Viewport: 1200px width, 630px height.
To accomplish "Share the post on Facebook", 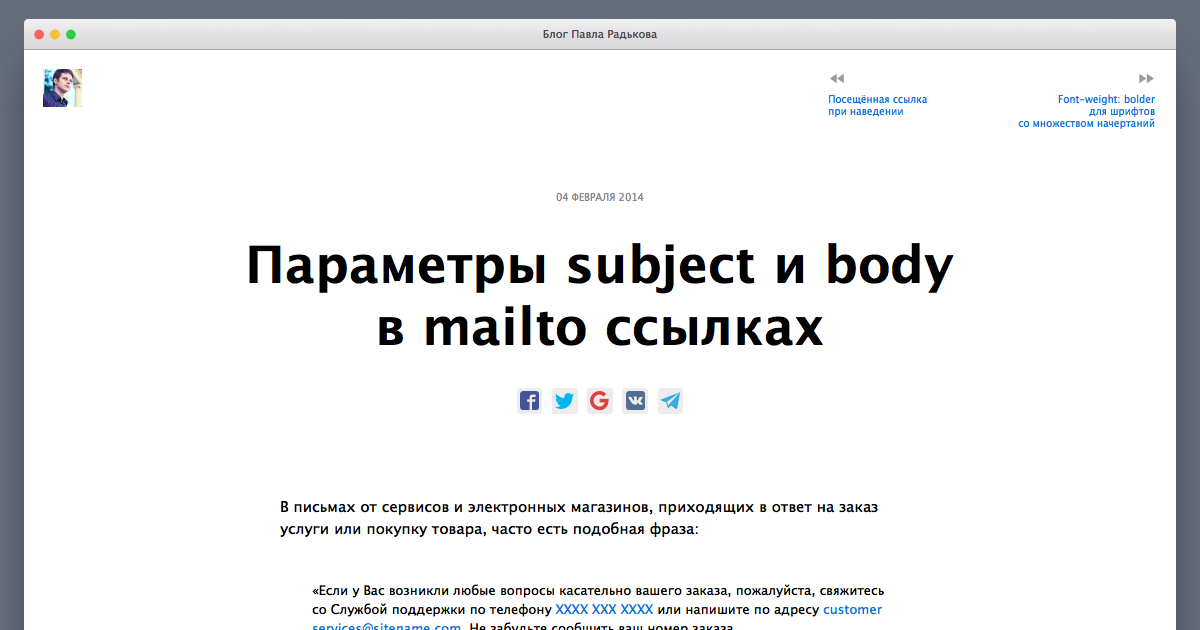I will coord(529,400).
